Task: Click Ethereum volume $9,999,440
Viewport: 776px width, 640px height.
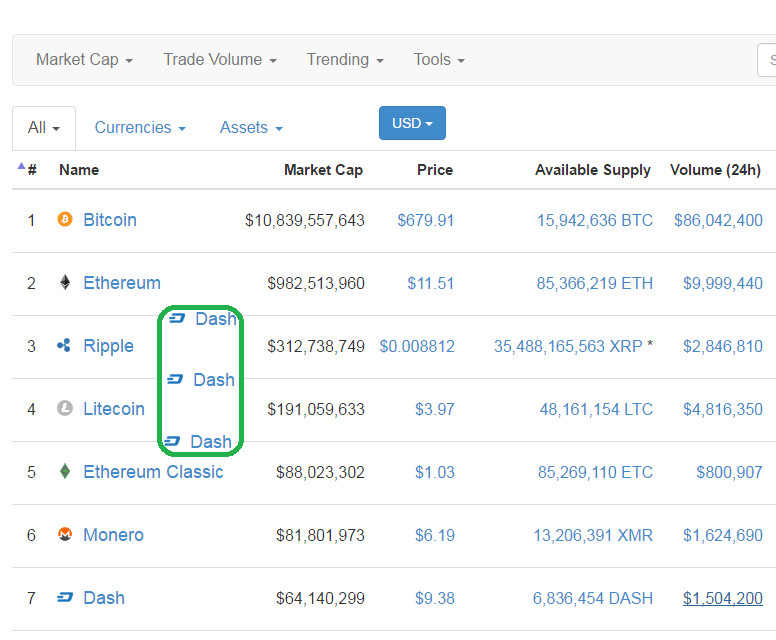Action: click(x=723, y=283)
